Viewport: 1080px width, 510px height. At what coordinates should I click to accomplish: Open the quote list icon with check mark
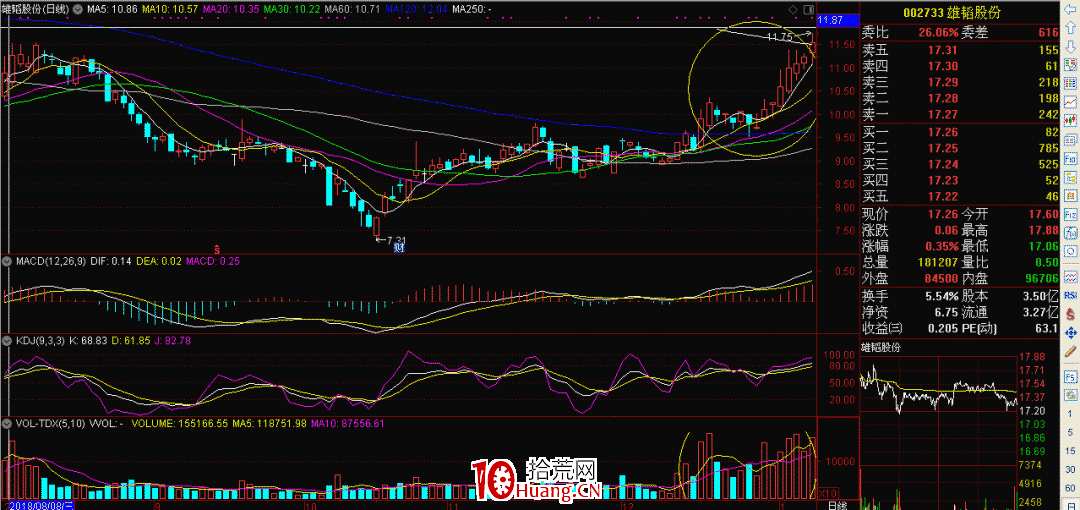1070,65
